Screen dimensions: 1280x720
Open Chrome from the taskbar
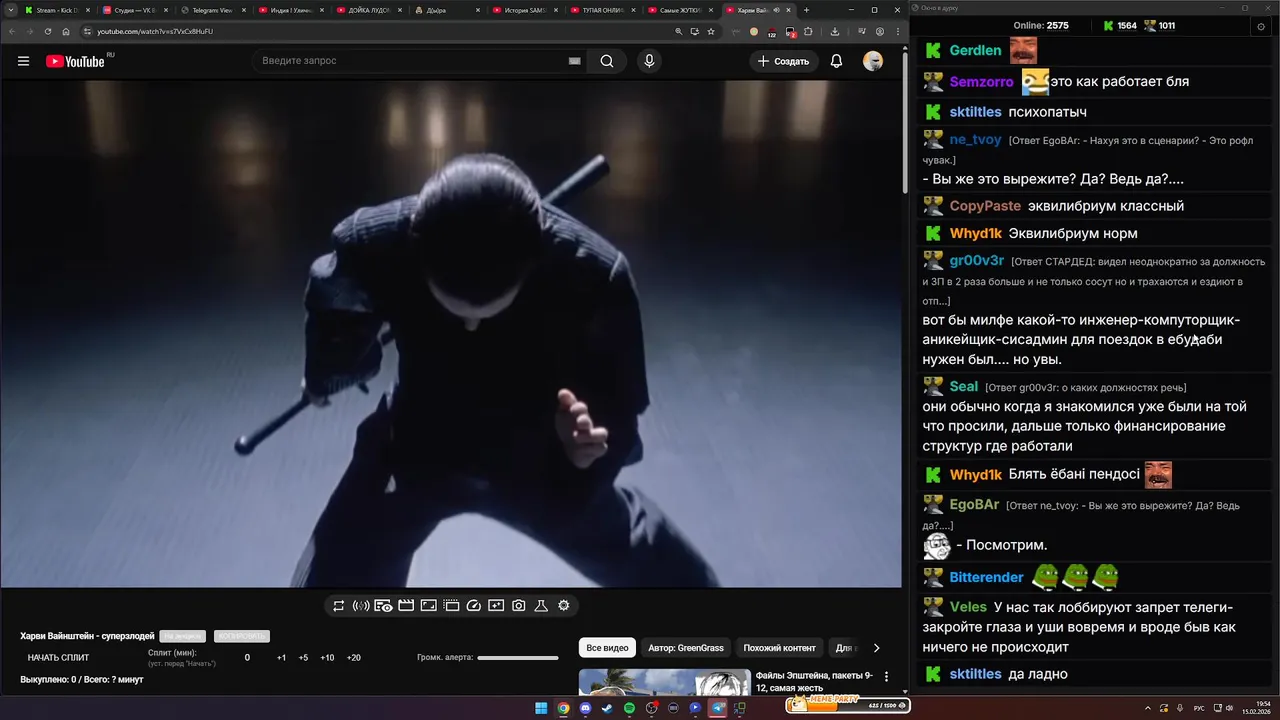(564, 708)
